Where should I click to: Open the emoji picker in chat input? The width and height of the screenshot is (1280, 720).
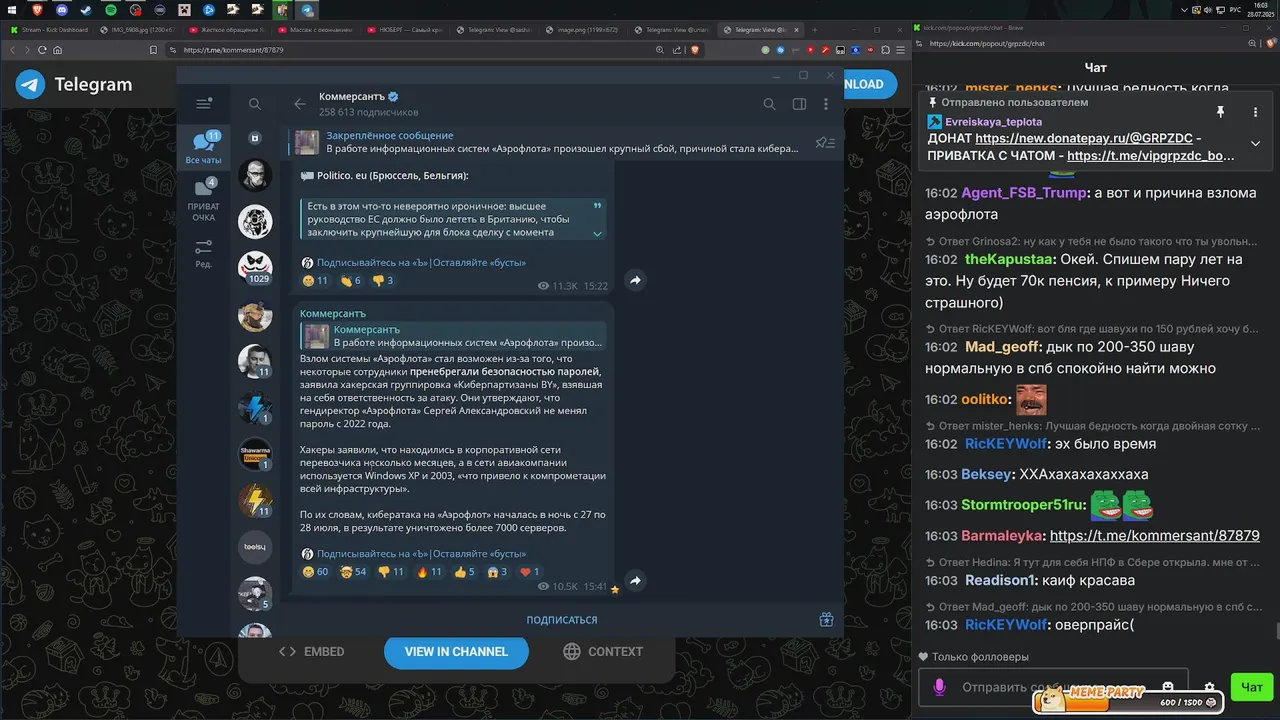[x=1167, y=687]
